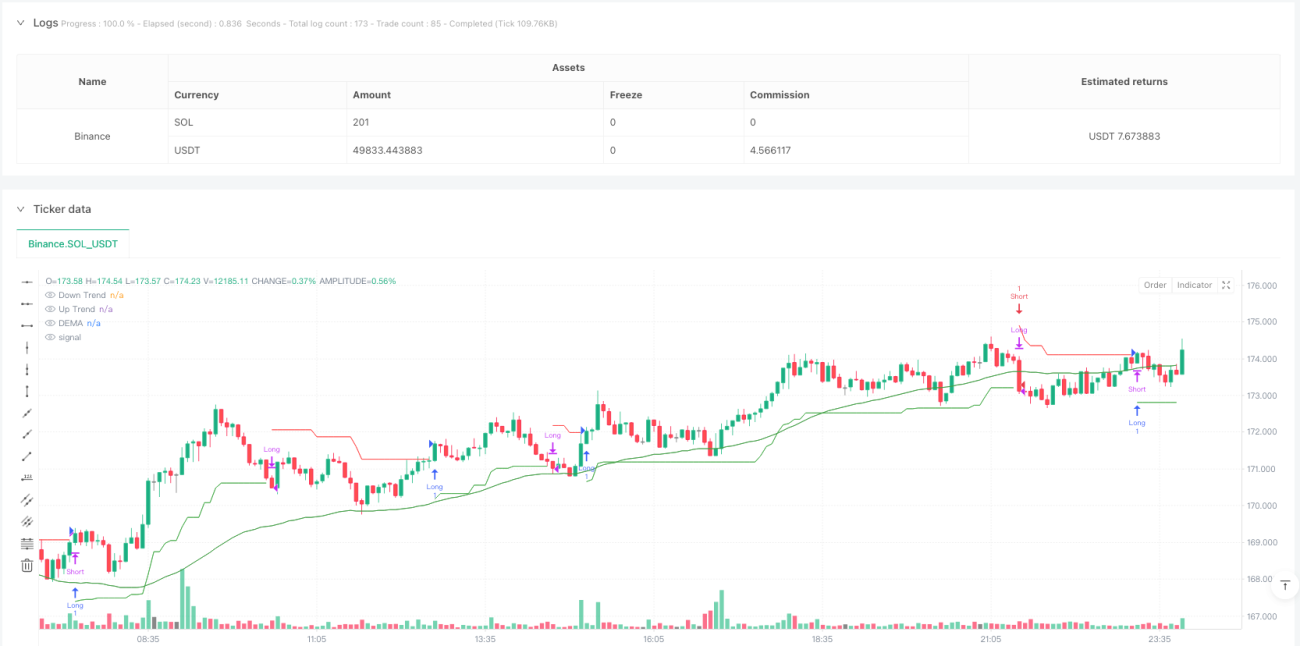
Task: Select the Fibonacci retracement lines tool
Action: 27,543
